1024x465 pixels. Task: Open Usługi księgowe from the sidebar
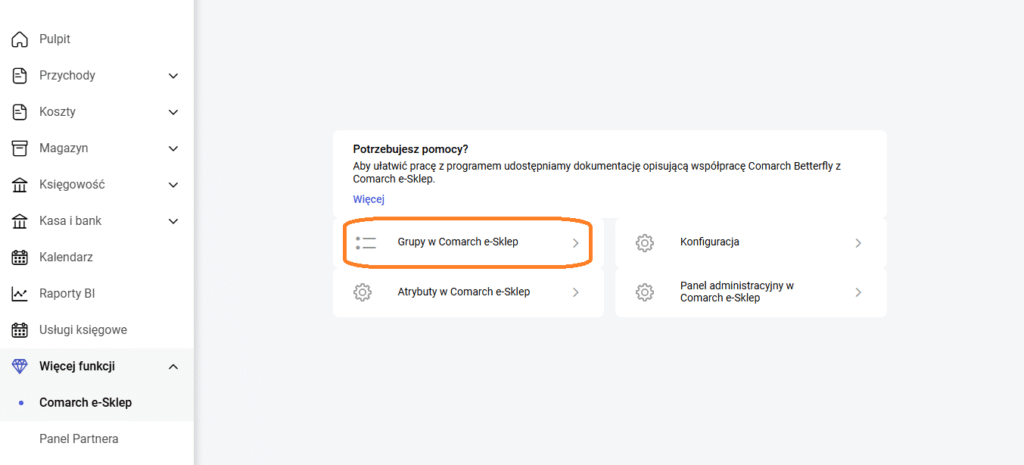pyautogui.click(x=83, y=330)
